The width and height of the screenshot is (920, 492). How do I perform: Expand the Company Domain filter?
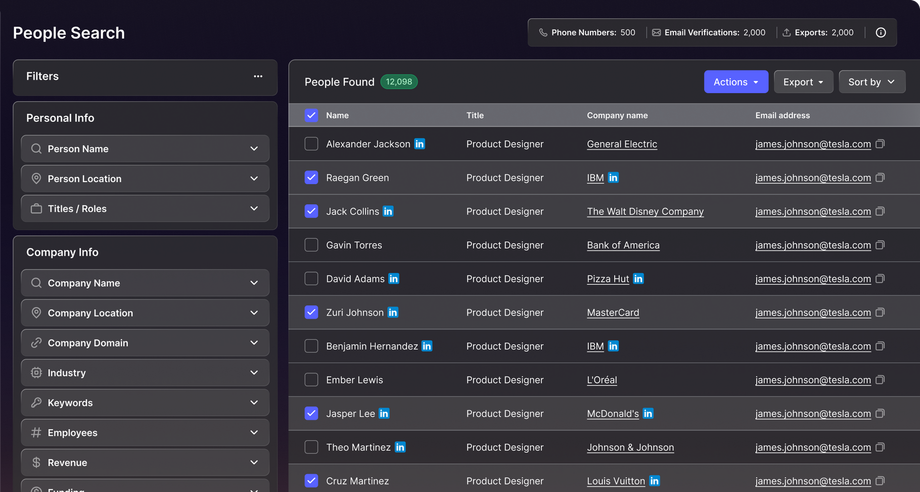coord(145,343)
